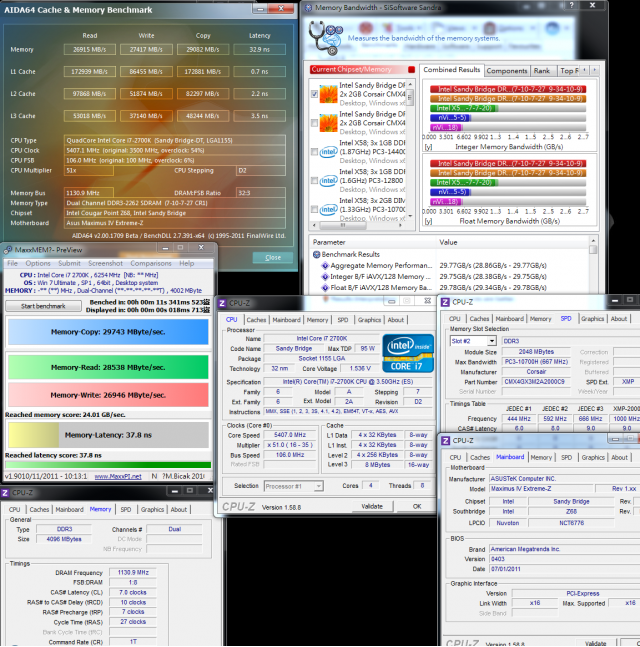Click the Sandra stethoscope benchmark icon

click(x=326, y=38)
